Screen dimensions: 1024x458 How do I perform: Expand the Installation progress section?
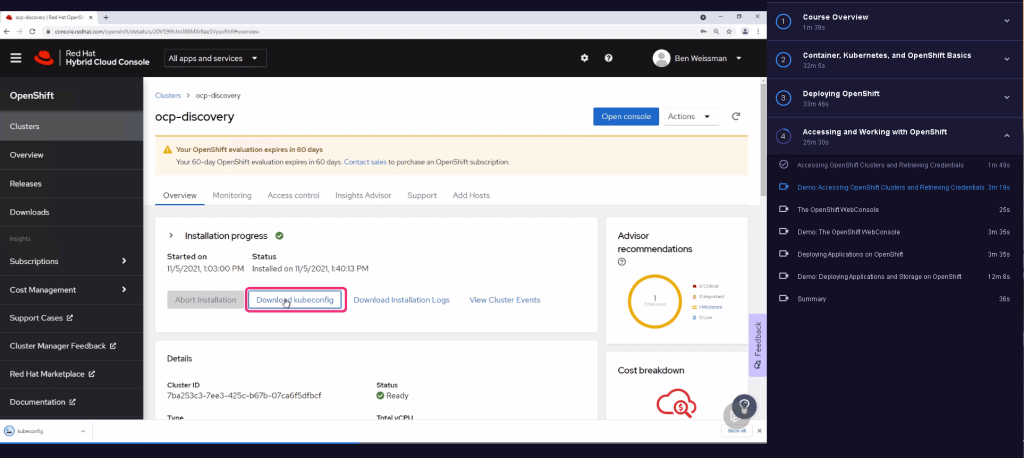(171, 235)
